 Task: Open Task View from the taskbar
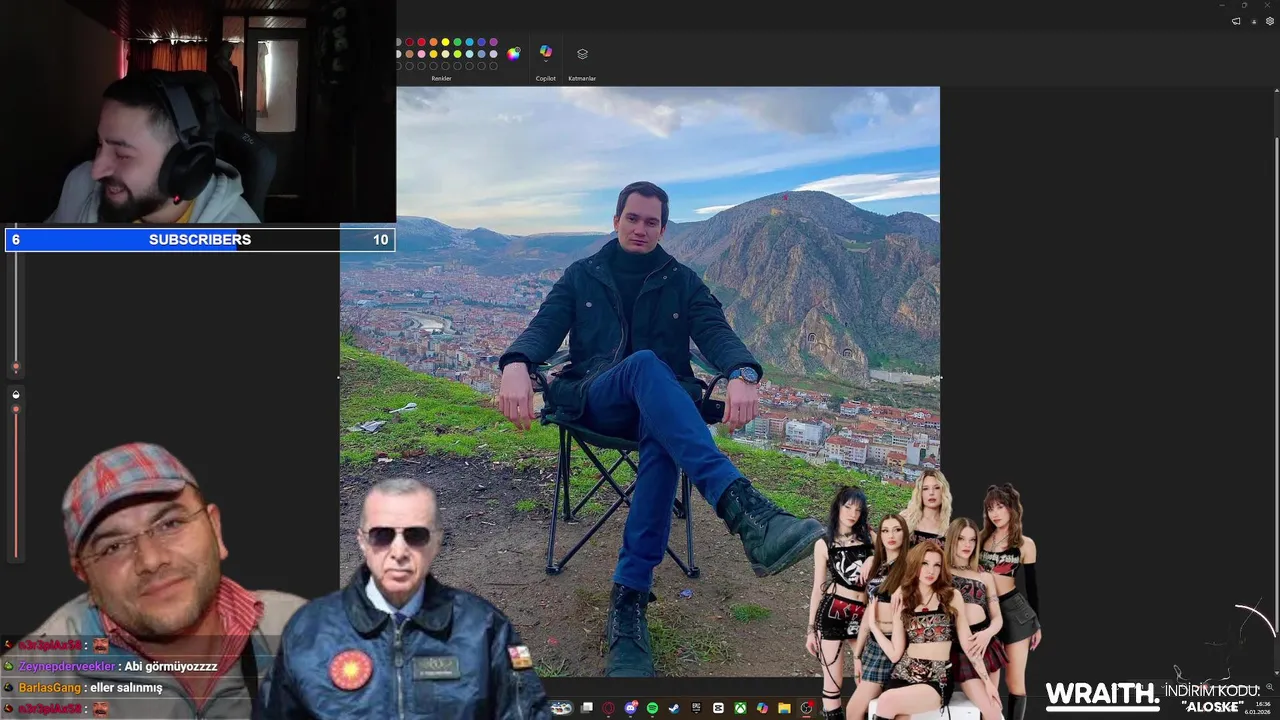tap(587, 708)
